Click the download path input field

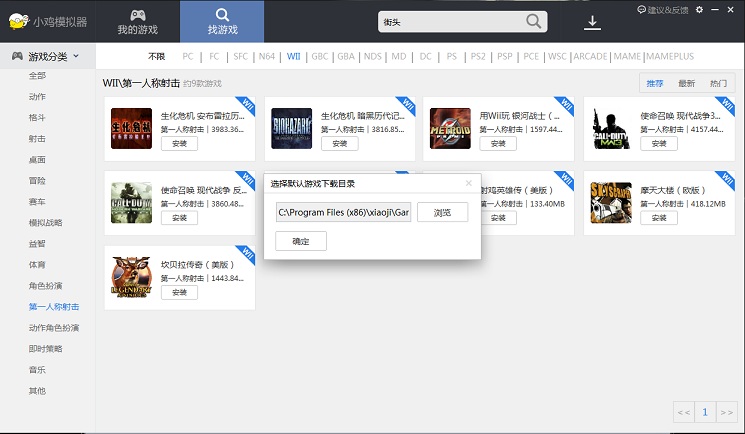[343, 212]
